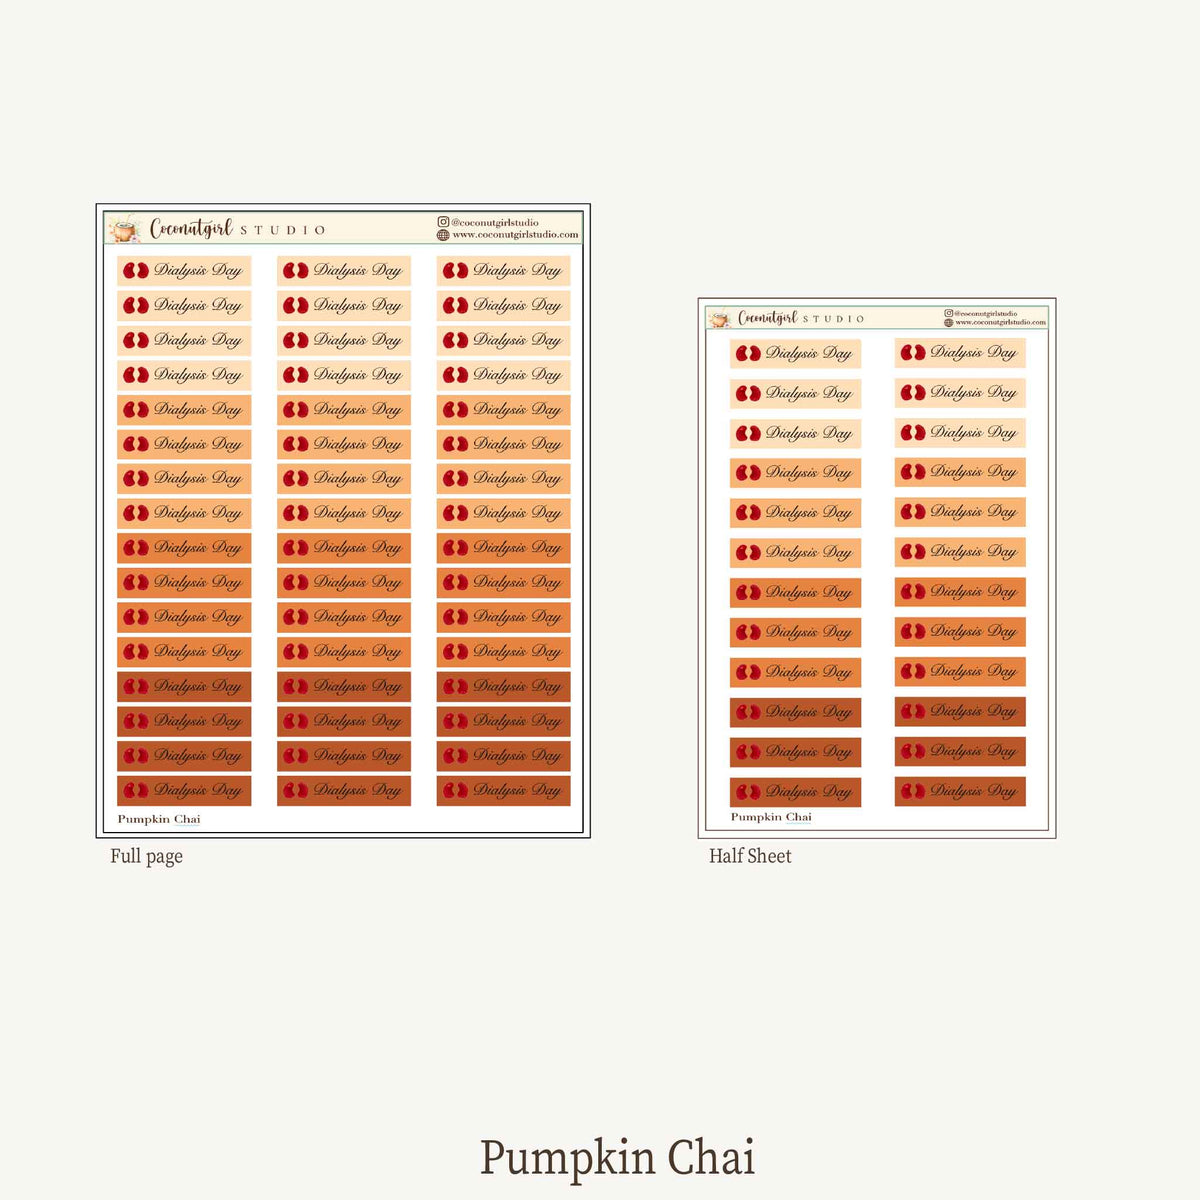This screenshot has height=1200, width=1200.
Task: Click Coconutgirl STUDIO wordmark on Half Sheet
Action: 801,318
